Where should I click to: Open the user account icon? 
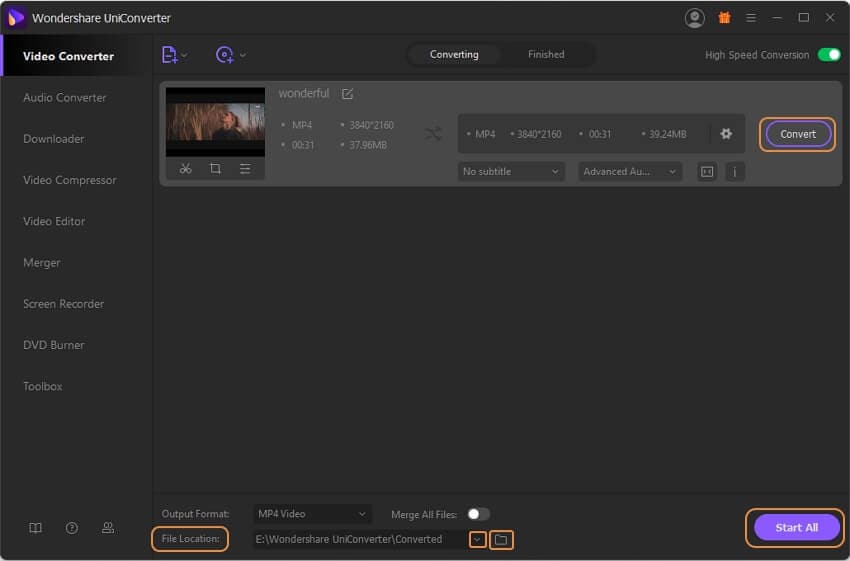tap(694, 18)
